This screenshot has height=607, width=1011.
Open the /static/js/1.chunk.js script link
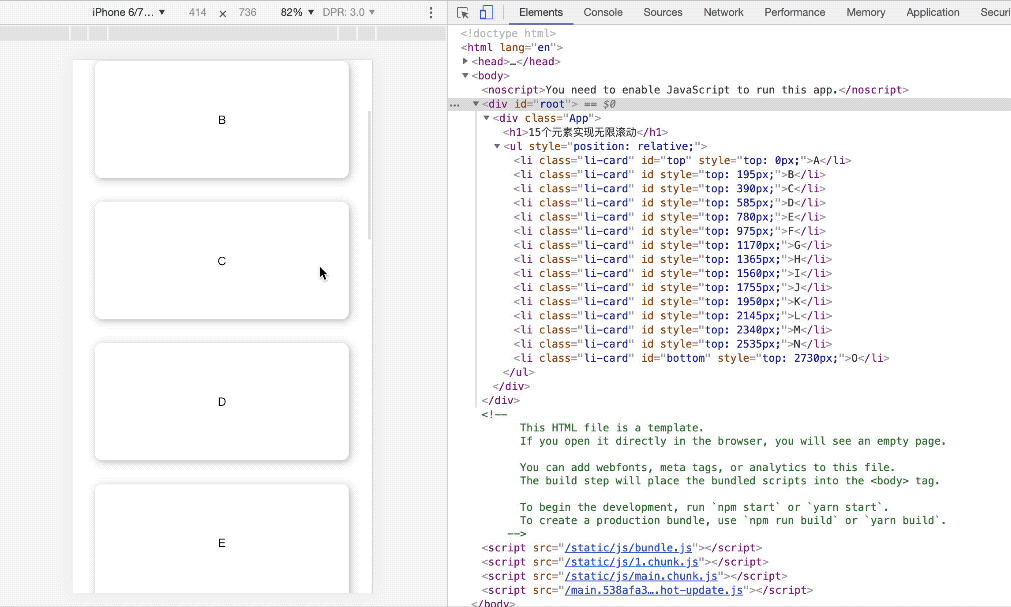click(632, 562)
